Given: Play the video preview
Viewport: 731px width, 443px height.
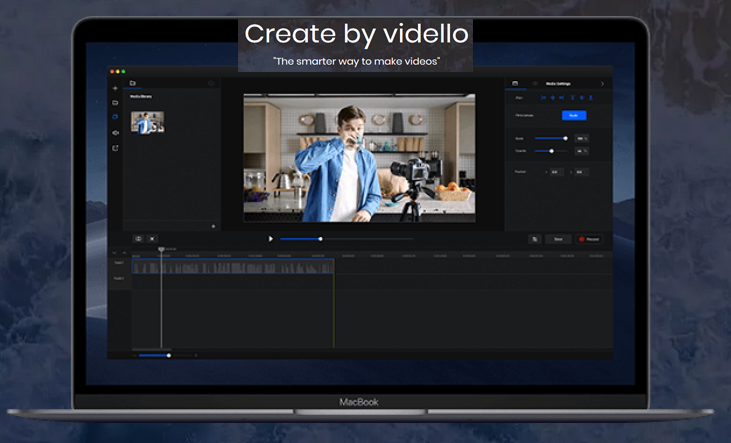Looking at the screenshot, I should [270, 239].
